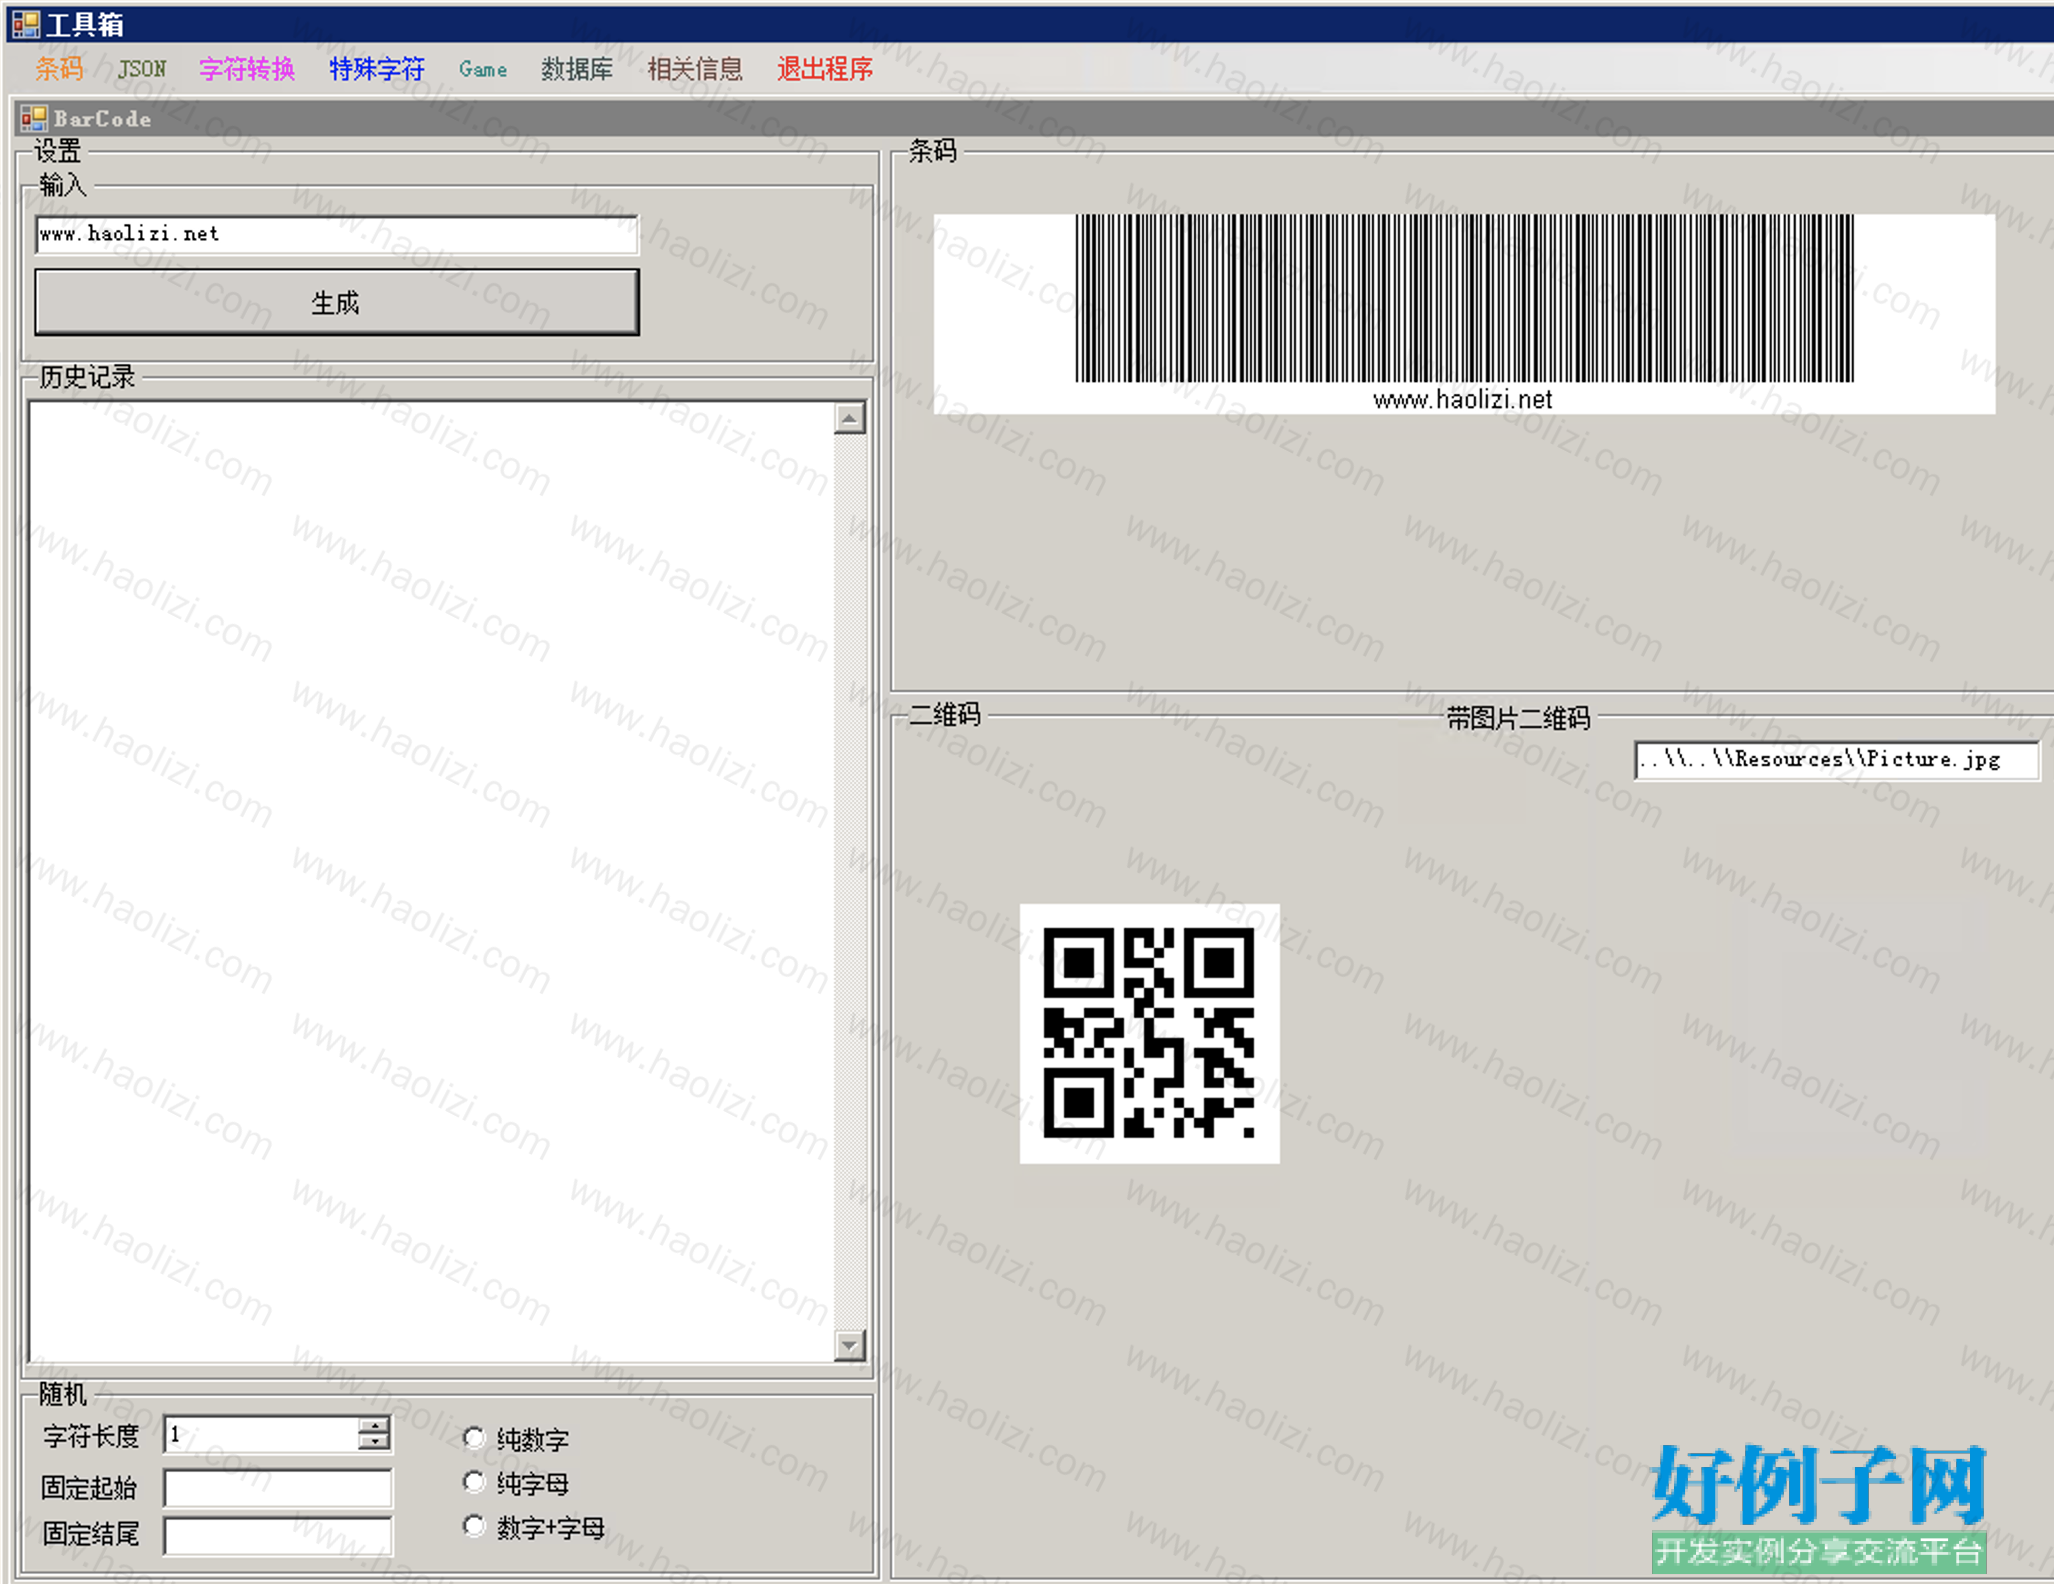Open the JSON menu
This screenshot has height=1584, width=2054.
point(142,69)
